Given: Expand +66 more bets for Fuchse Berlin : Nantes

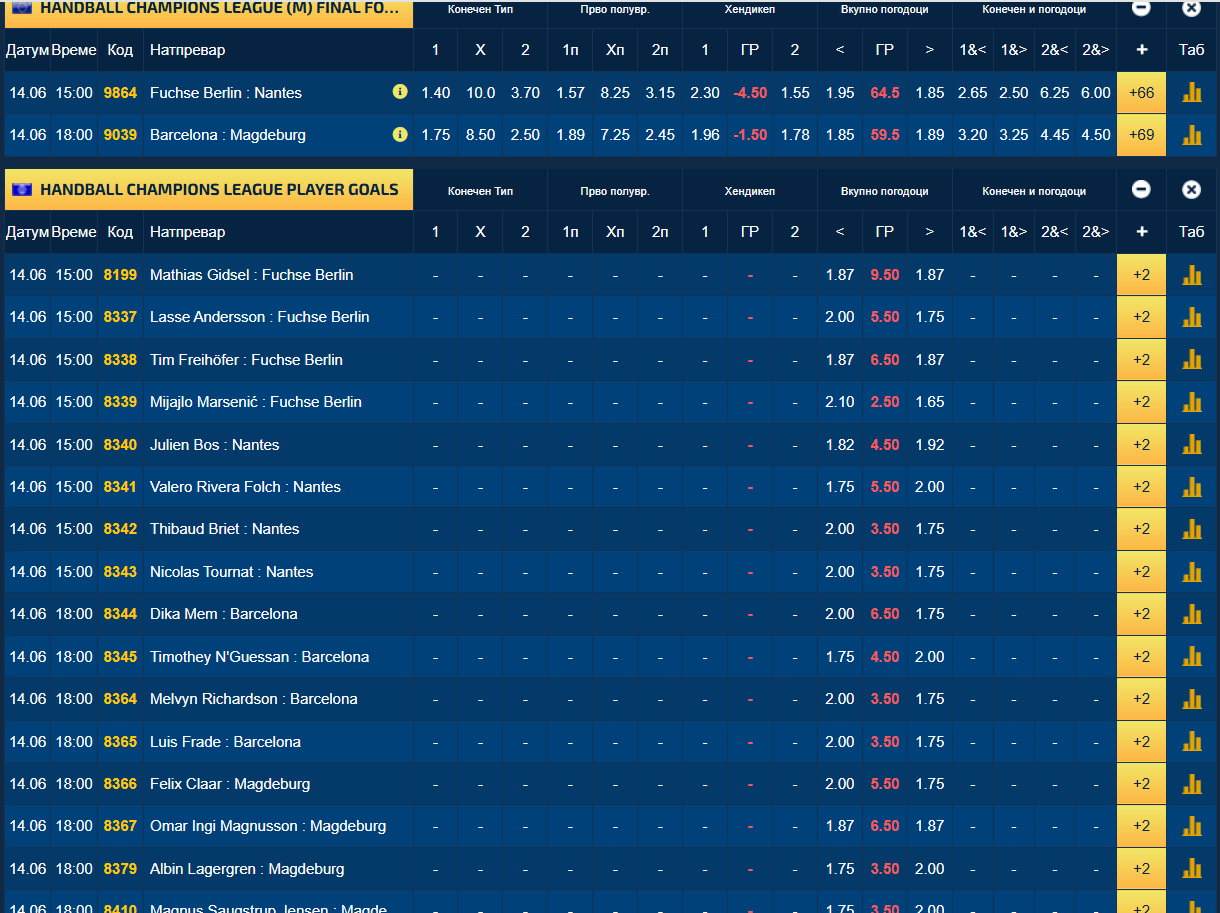Looking at the screenshot, I should tap(1141, 92).
